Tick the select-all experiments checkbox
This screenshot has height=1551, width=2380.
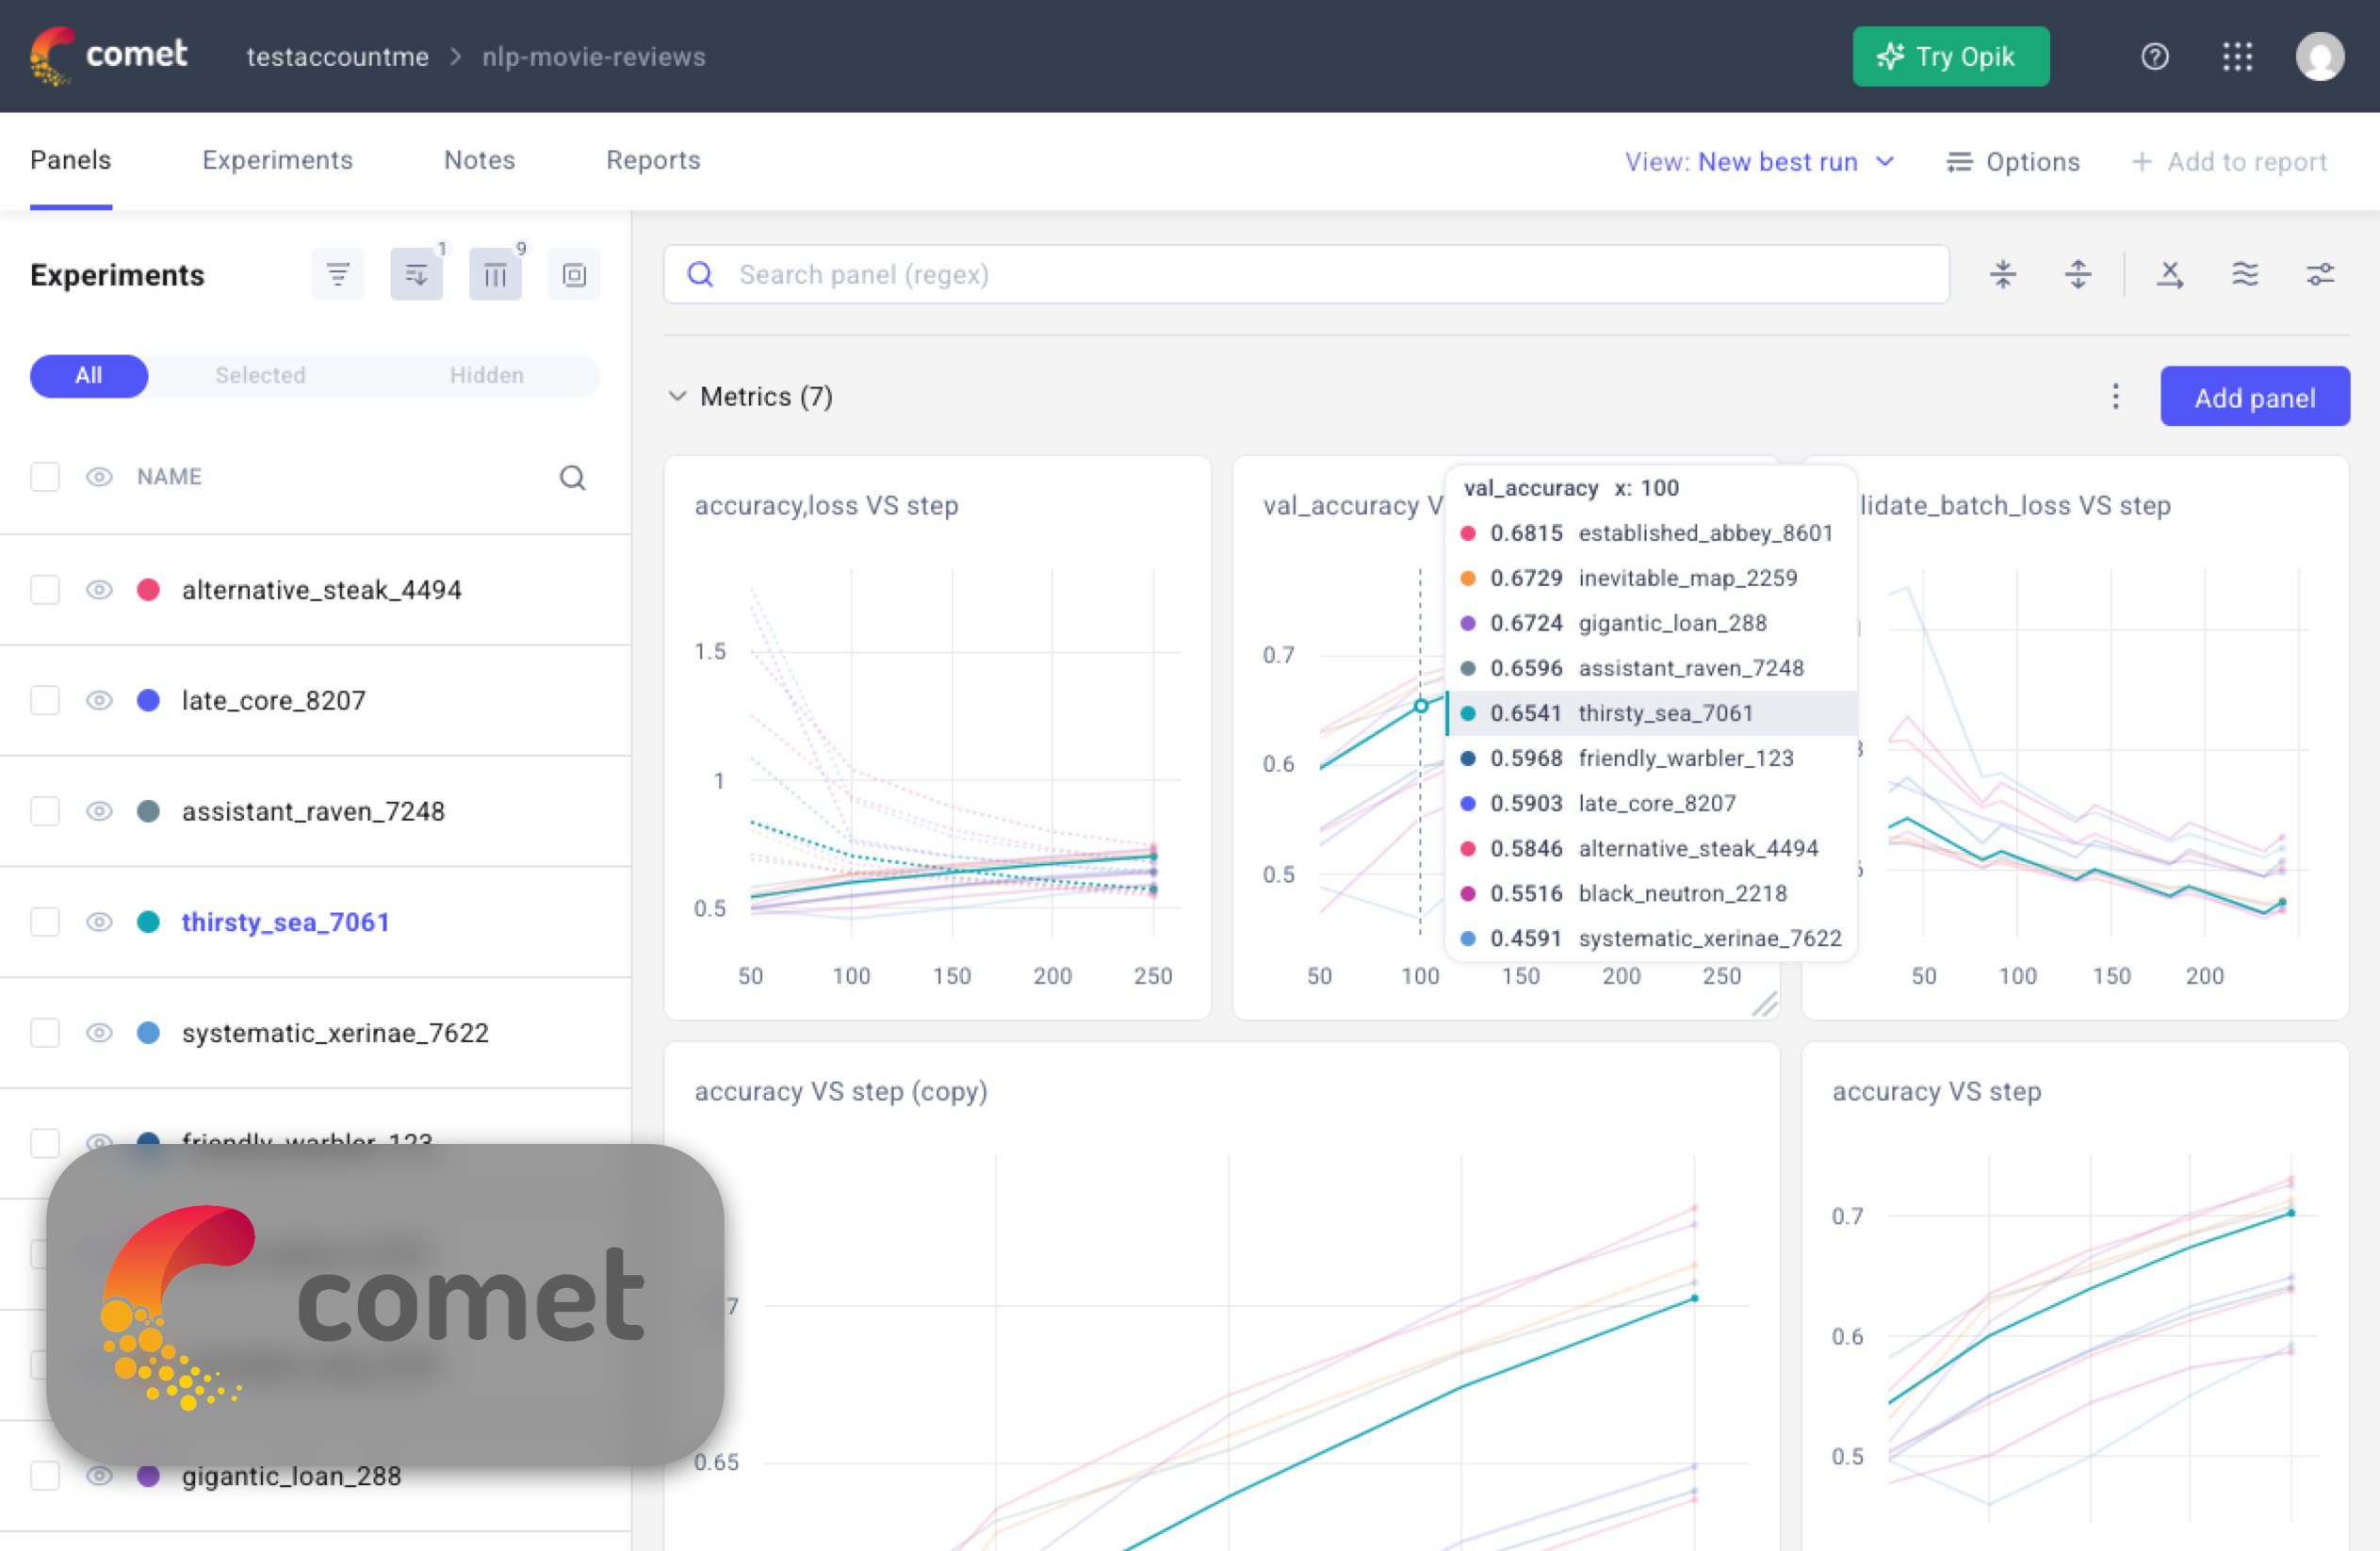click(x=45, y=477)
